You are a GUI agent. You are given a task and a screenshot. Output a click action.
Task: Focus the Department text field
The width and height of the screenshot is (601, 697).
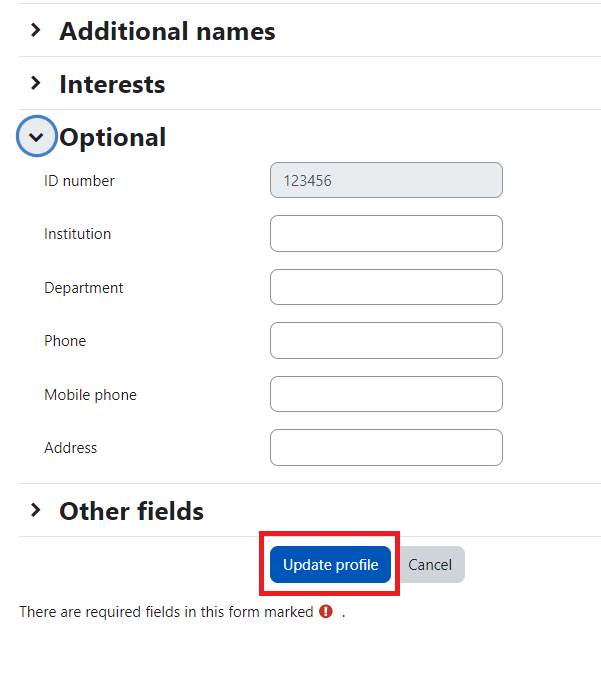[386, 287]
